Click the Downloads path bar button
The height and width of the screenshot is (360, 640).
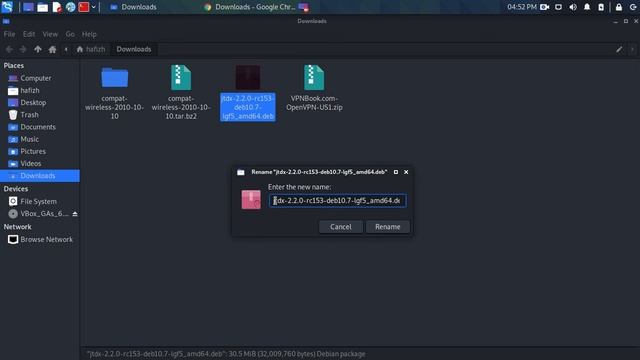[x=134, y=49]
